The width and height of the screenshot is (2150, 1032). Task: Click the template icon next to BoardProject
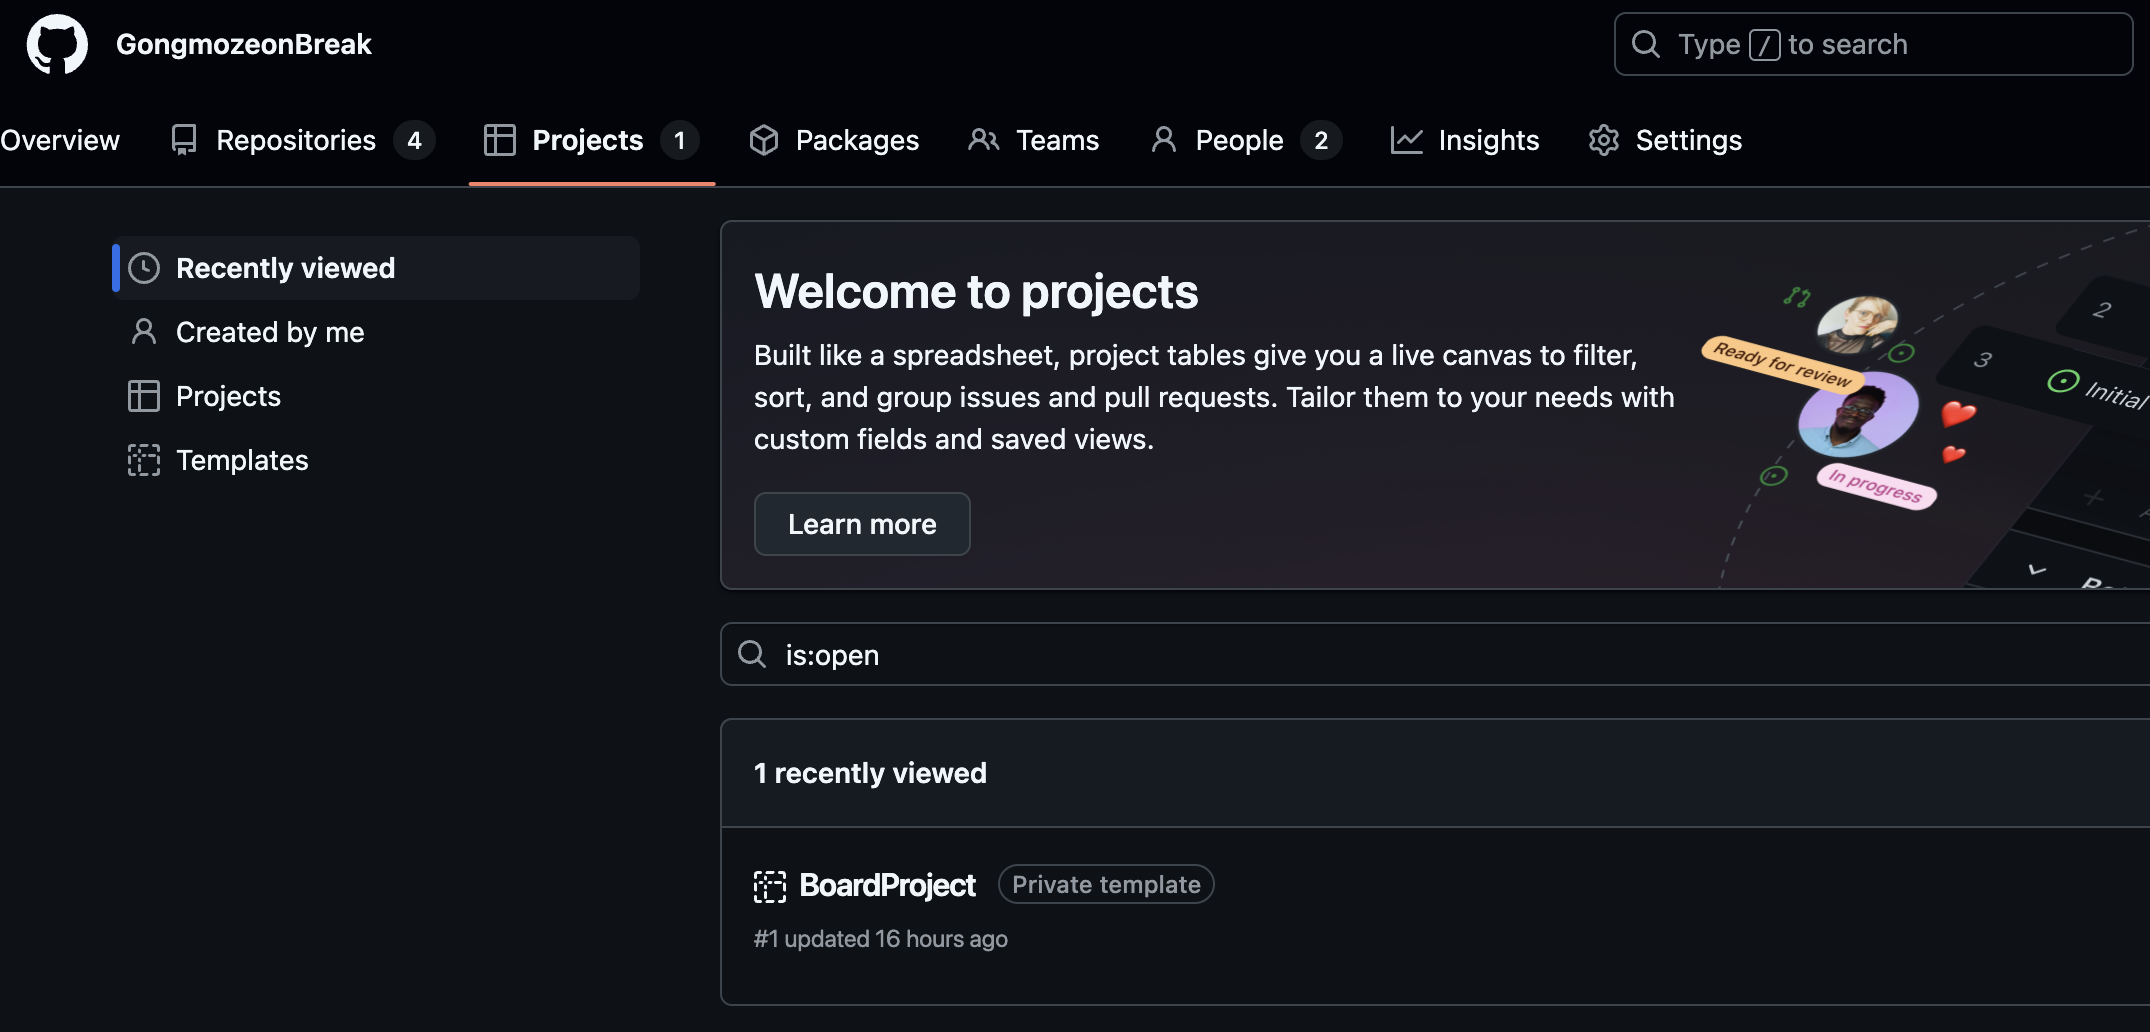(770, 886)
